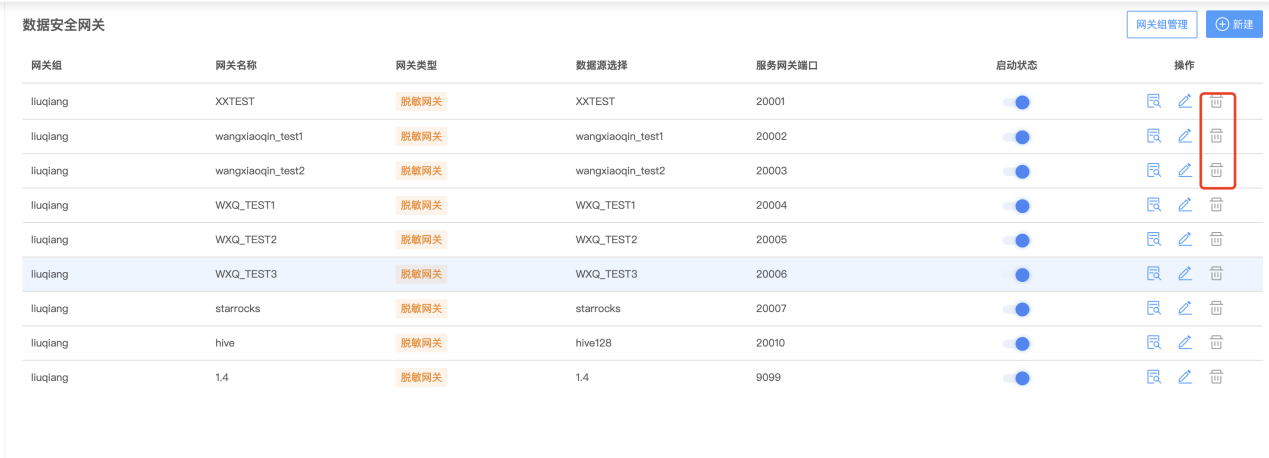Edit the wangxiaoqin_test1 gateway
Image resolution: width=1269 pixels, height=458 pixels.
point(1184,136)
